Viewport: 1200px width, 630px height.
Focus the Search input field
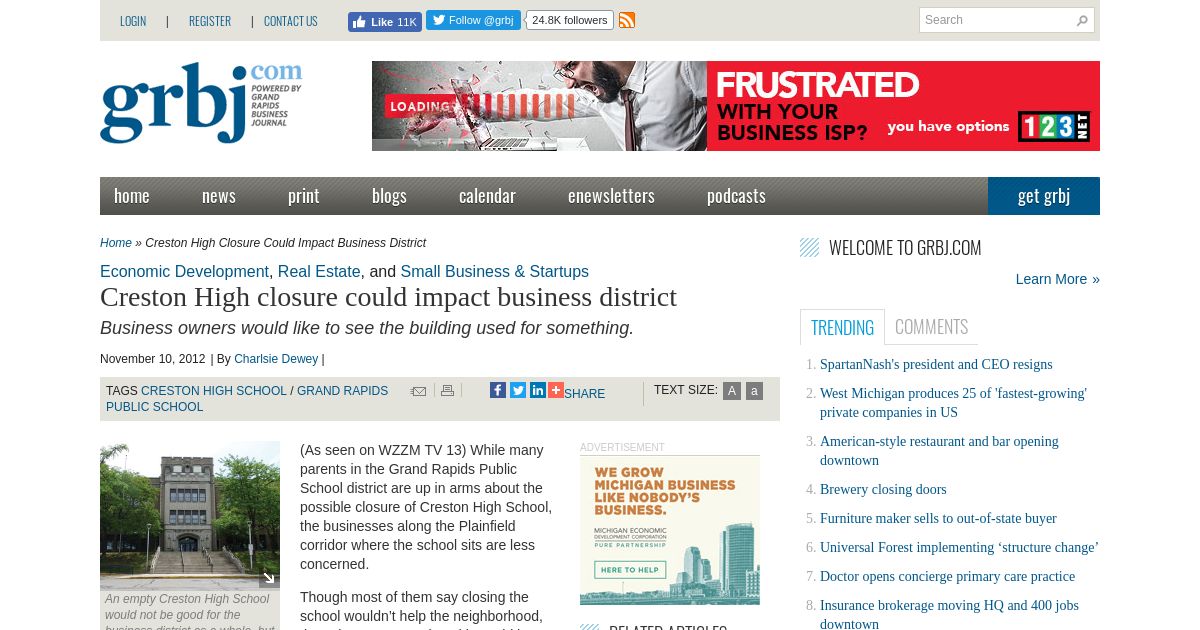pyautogui.click(x=996, y=20)
